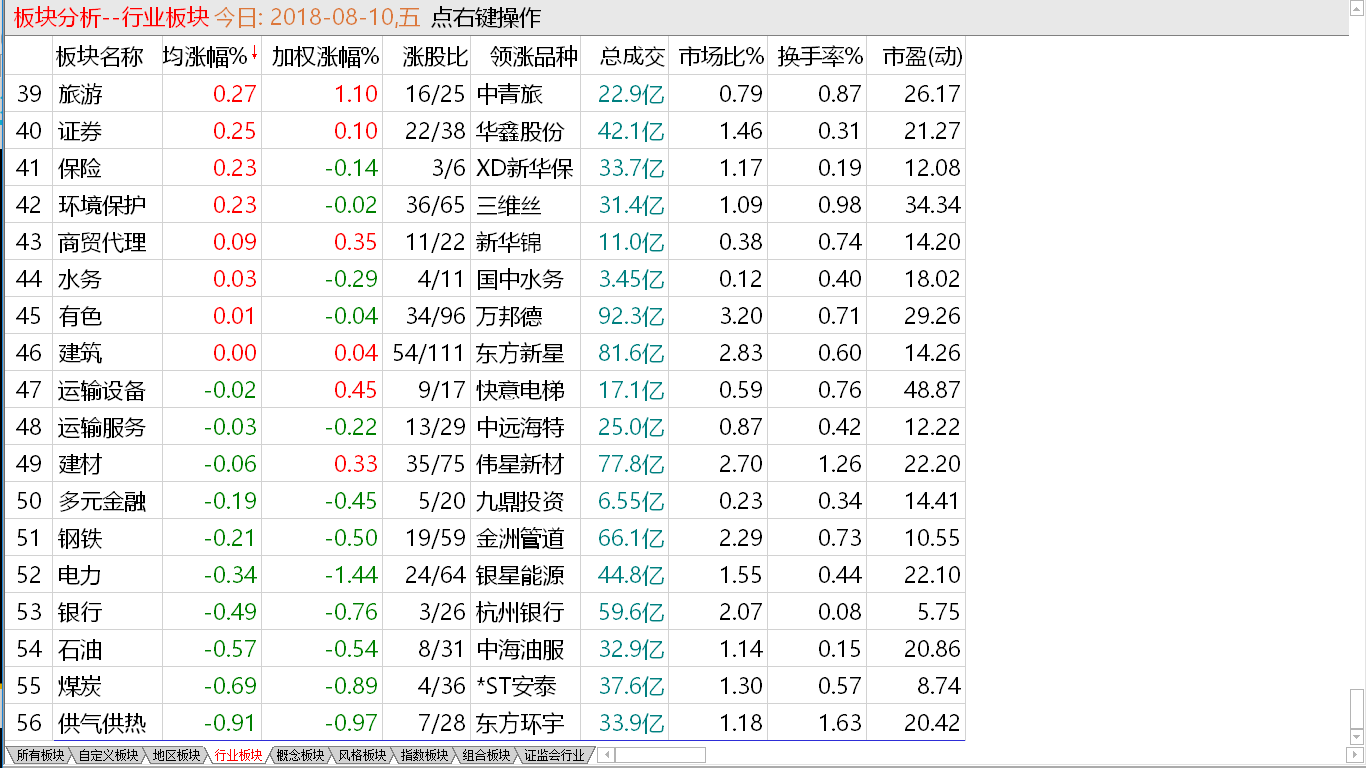
Task: Select the 银行 sector name
Action: (80, 612)
